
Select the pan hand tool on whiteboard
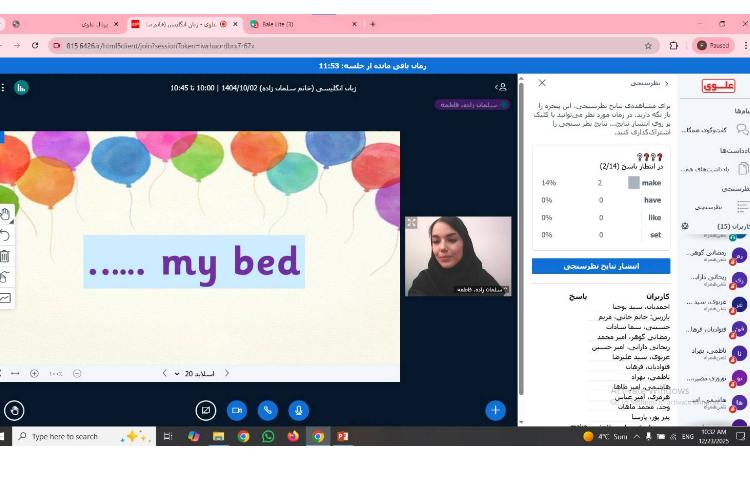pos(5,214)
